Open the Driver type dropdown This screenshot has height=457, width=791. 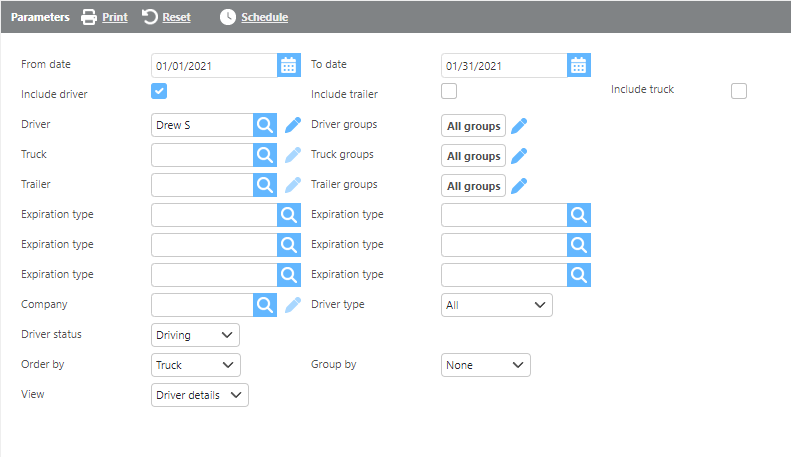(496, 305)
